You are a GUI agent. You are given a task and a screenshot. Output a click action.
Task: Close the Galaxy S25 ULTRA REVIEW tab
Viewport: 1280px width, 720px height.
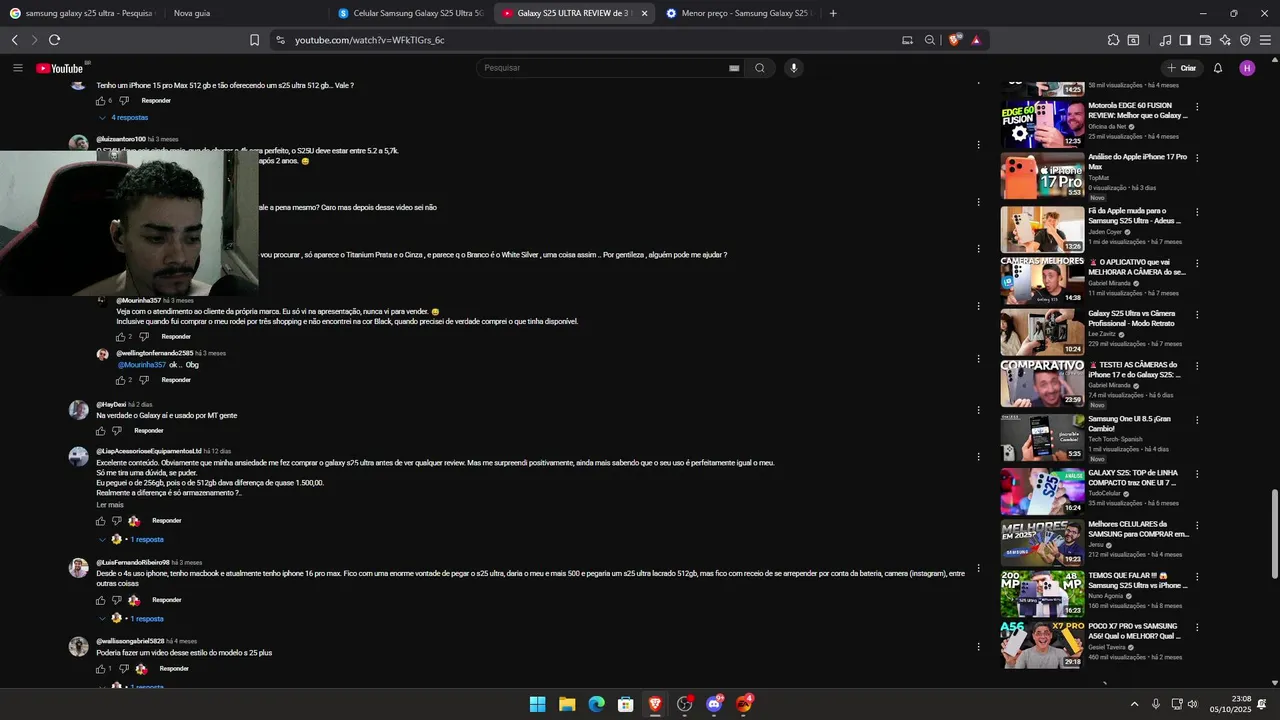[644, 13]
